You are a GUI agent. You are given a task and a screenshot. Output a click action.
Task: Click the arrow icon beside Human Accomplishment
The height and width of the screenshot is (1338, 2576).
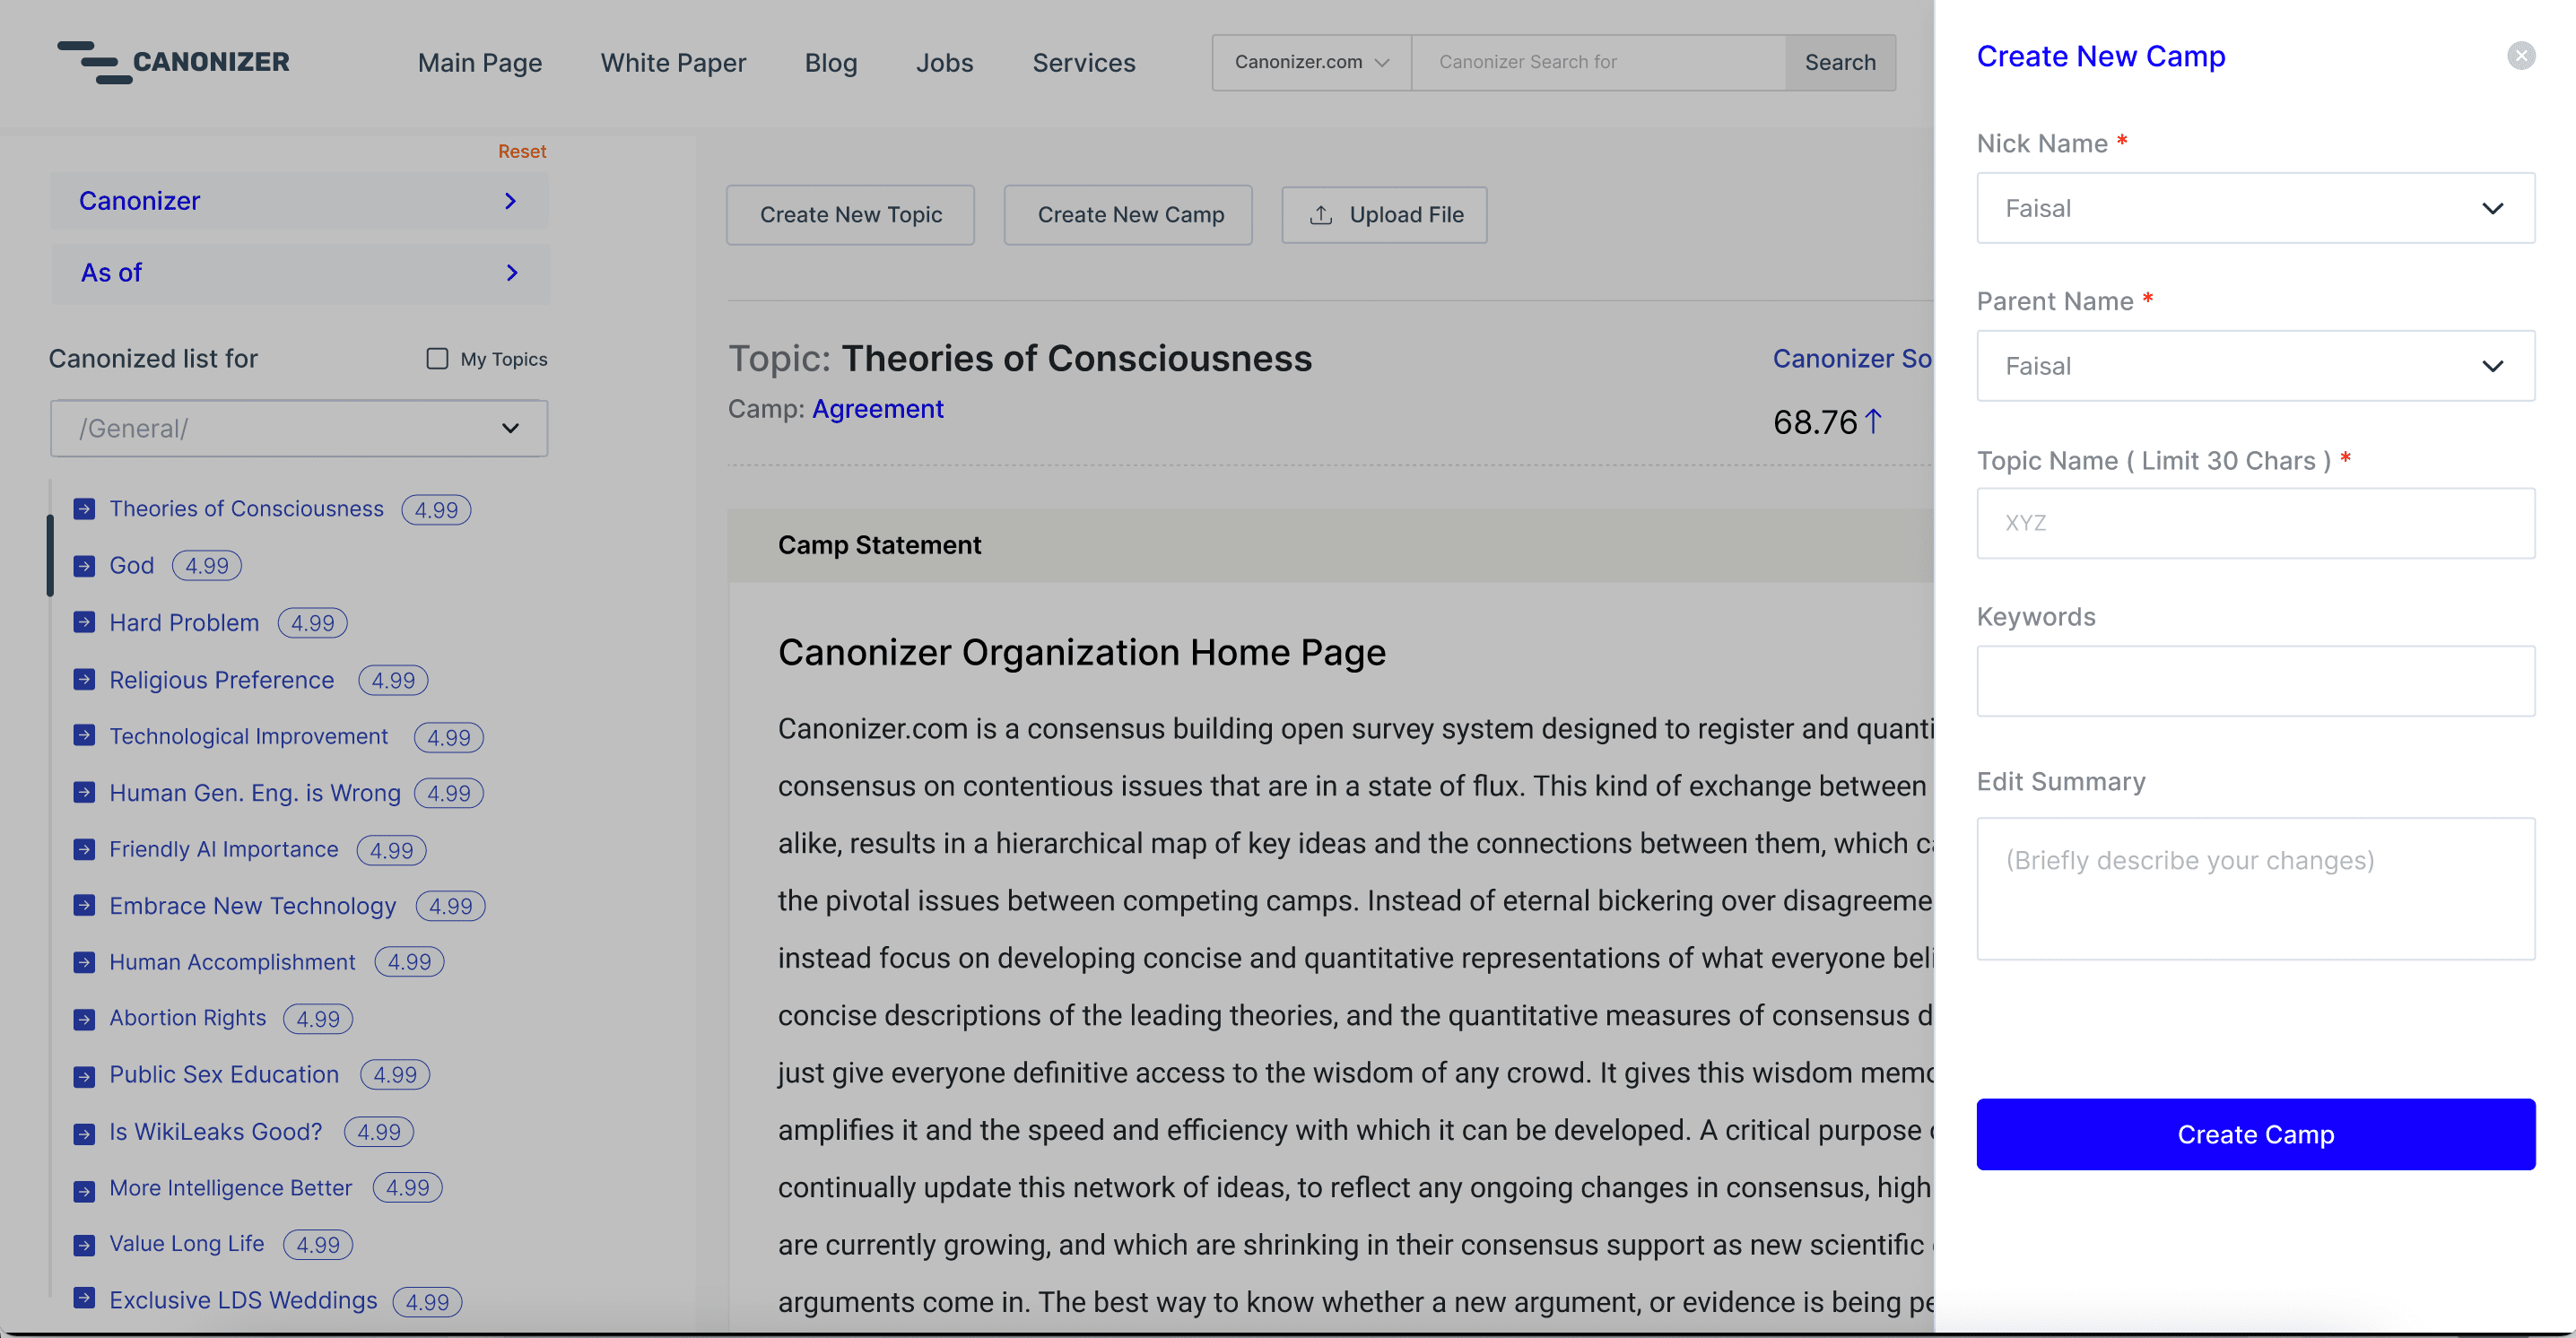pyautogui.click(x=84, y=962)
